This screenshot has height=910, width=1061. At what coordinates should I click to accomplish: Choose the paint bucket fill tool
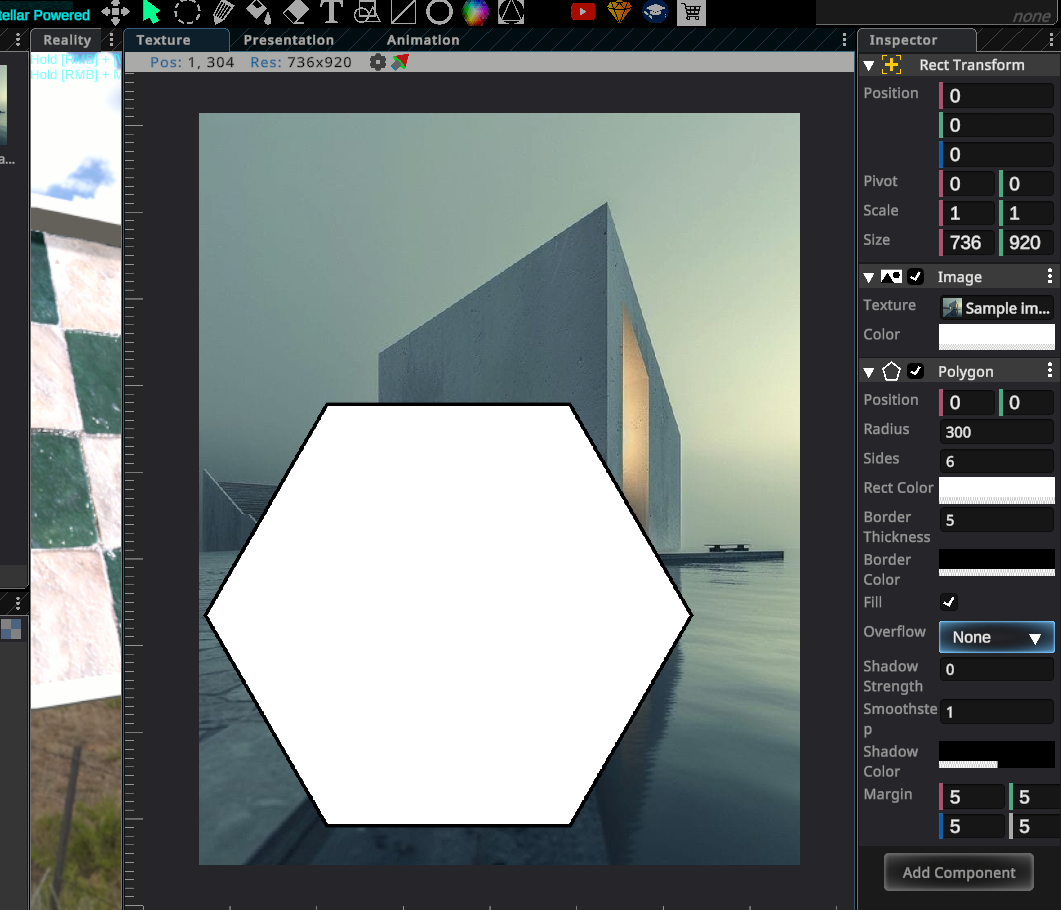tap(258, 12)
